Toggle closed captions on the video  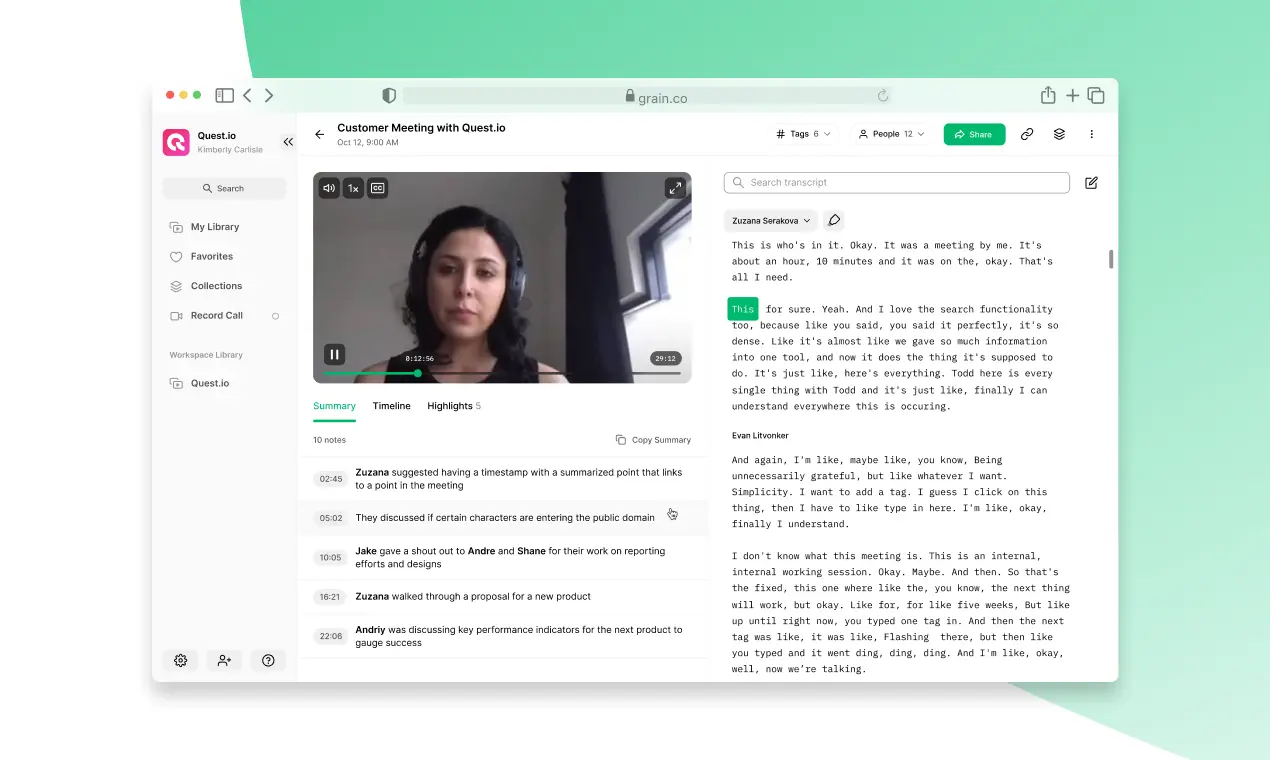(x=377, y=188)
